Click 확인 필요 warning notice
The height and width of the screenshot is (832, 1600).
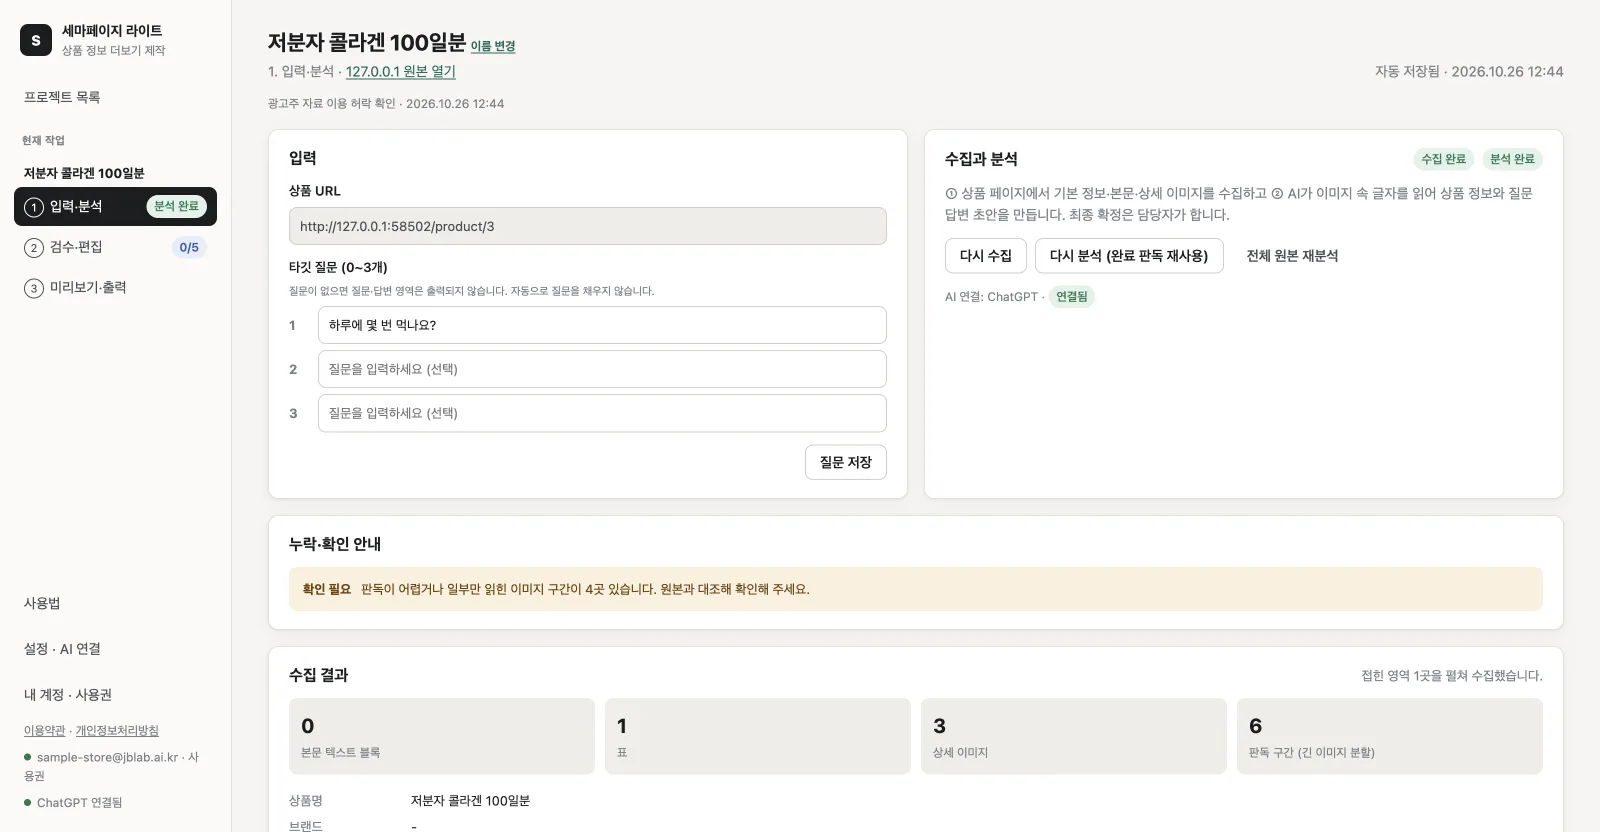(916, 589)
